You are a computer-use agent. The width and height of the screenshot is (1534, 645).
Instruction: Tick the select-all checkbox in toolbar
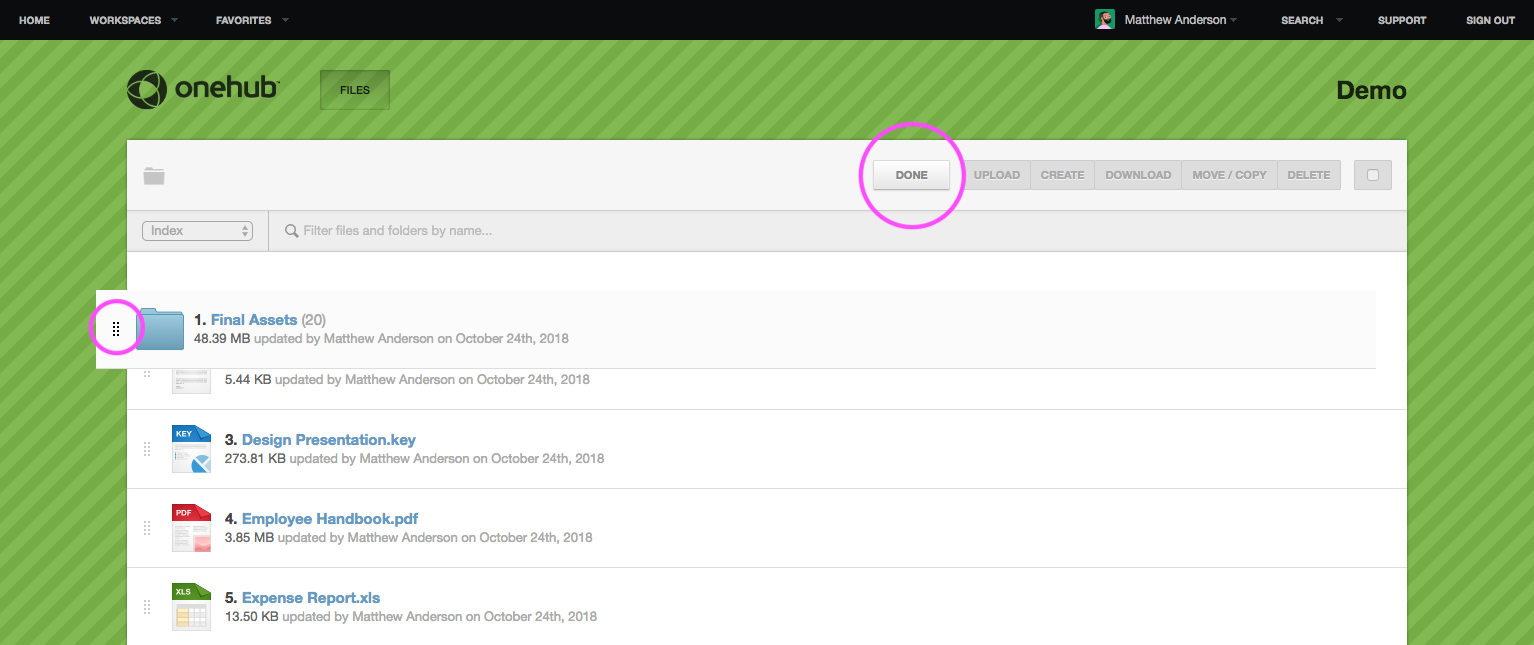click(x=1373, y=175)
